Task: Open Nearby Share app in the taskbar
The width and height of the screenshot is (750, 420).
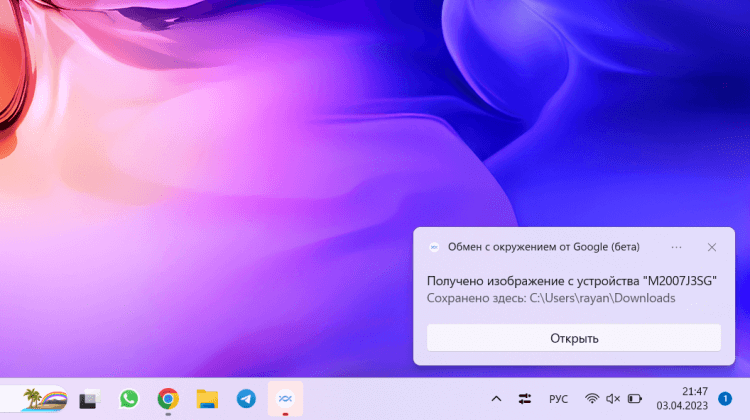Action: point(286,398)
